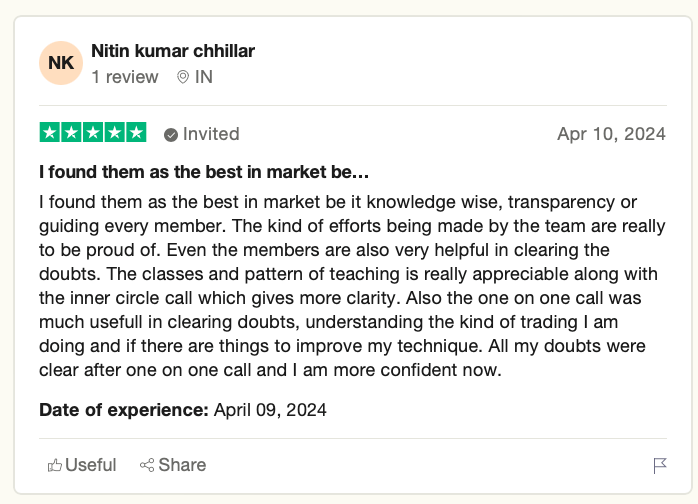698x504 pixels.
Task: Click the Date of experience line
Action: [183, 410]
